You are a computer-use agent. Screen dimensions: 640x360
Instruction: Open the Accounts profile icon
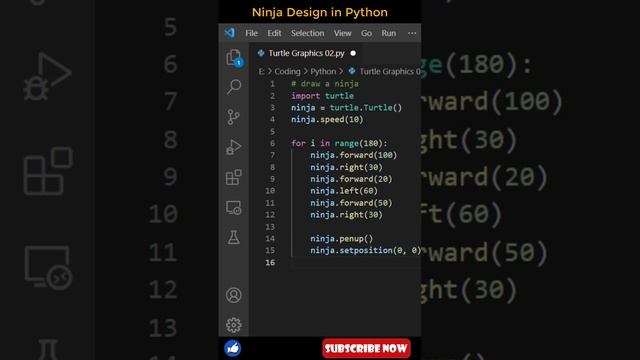[234, 295]
